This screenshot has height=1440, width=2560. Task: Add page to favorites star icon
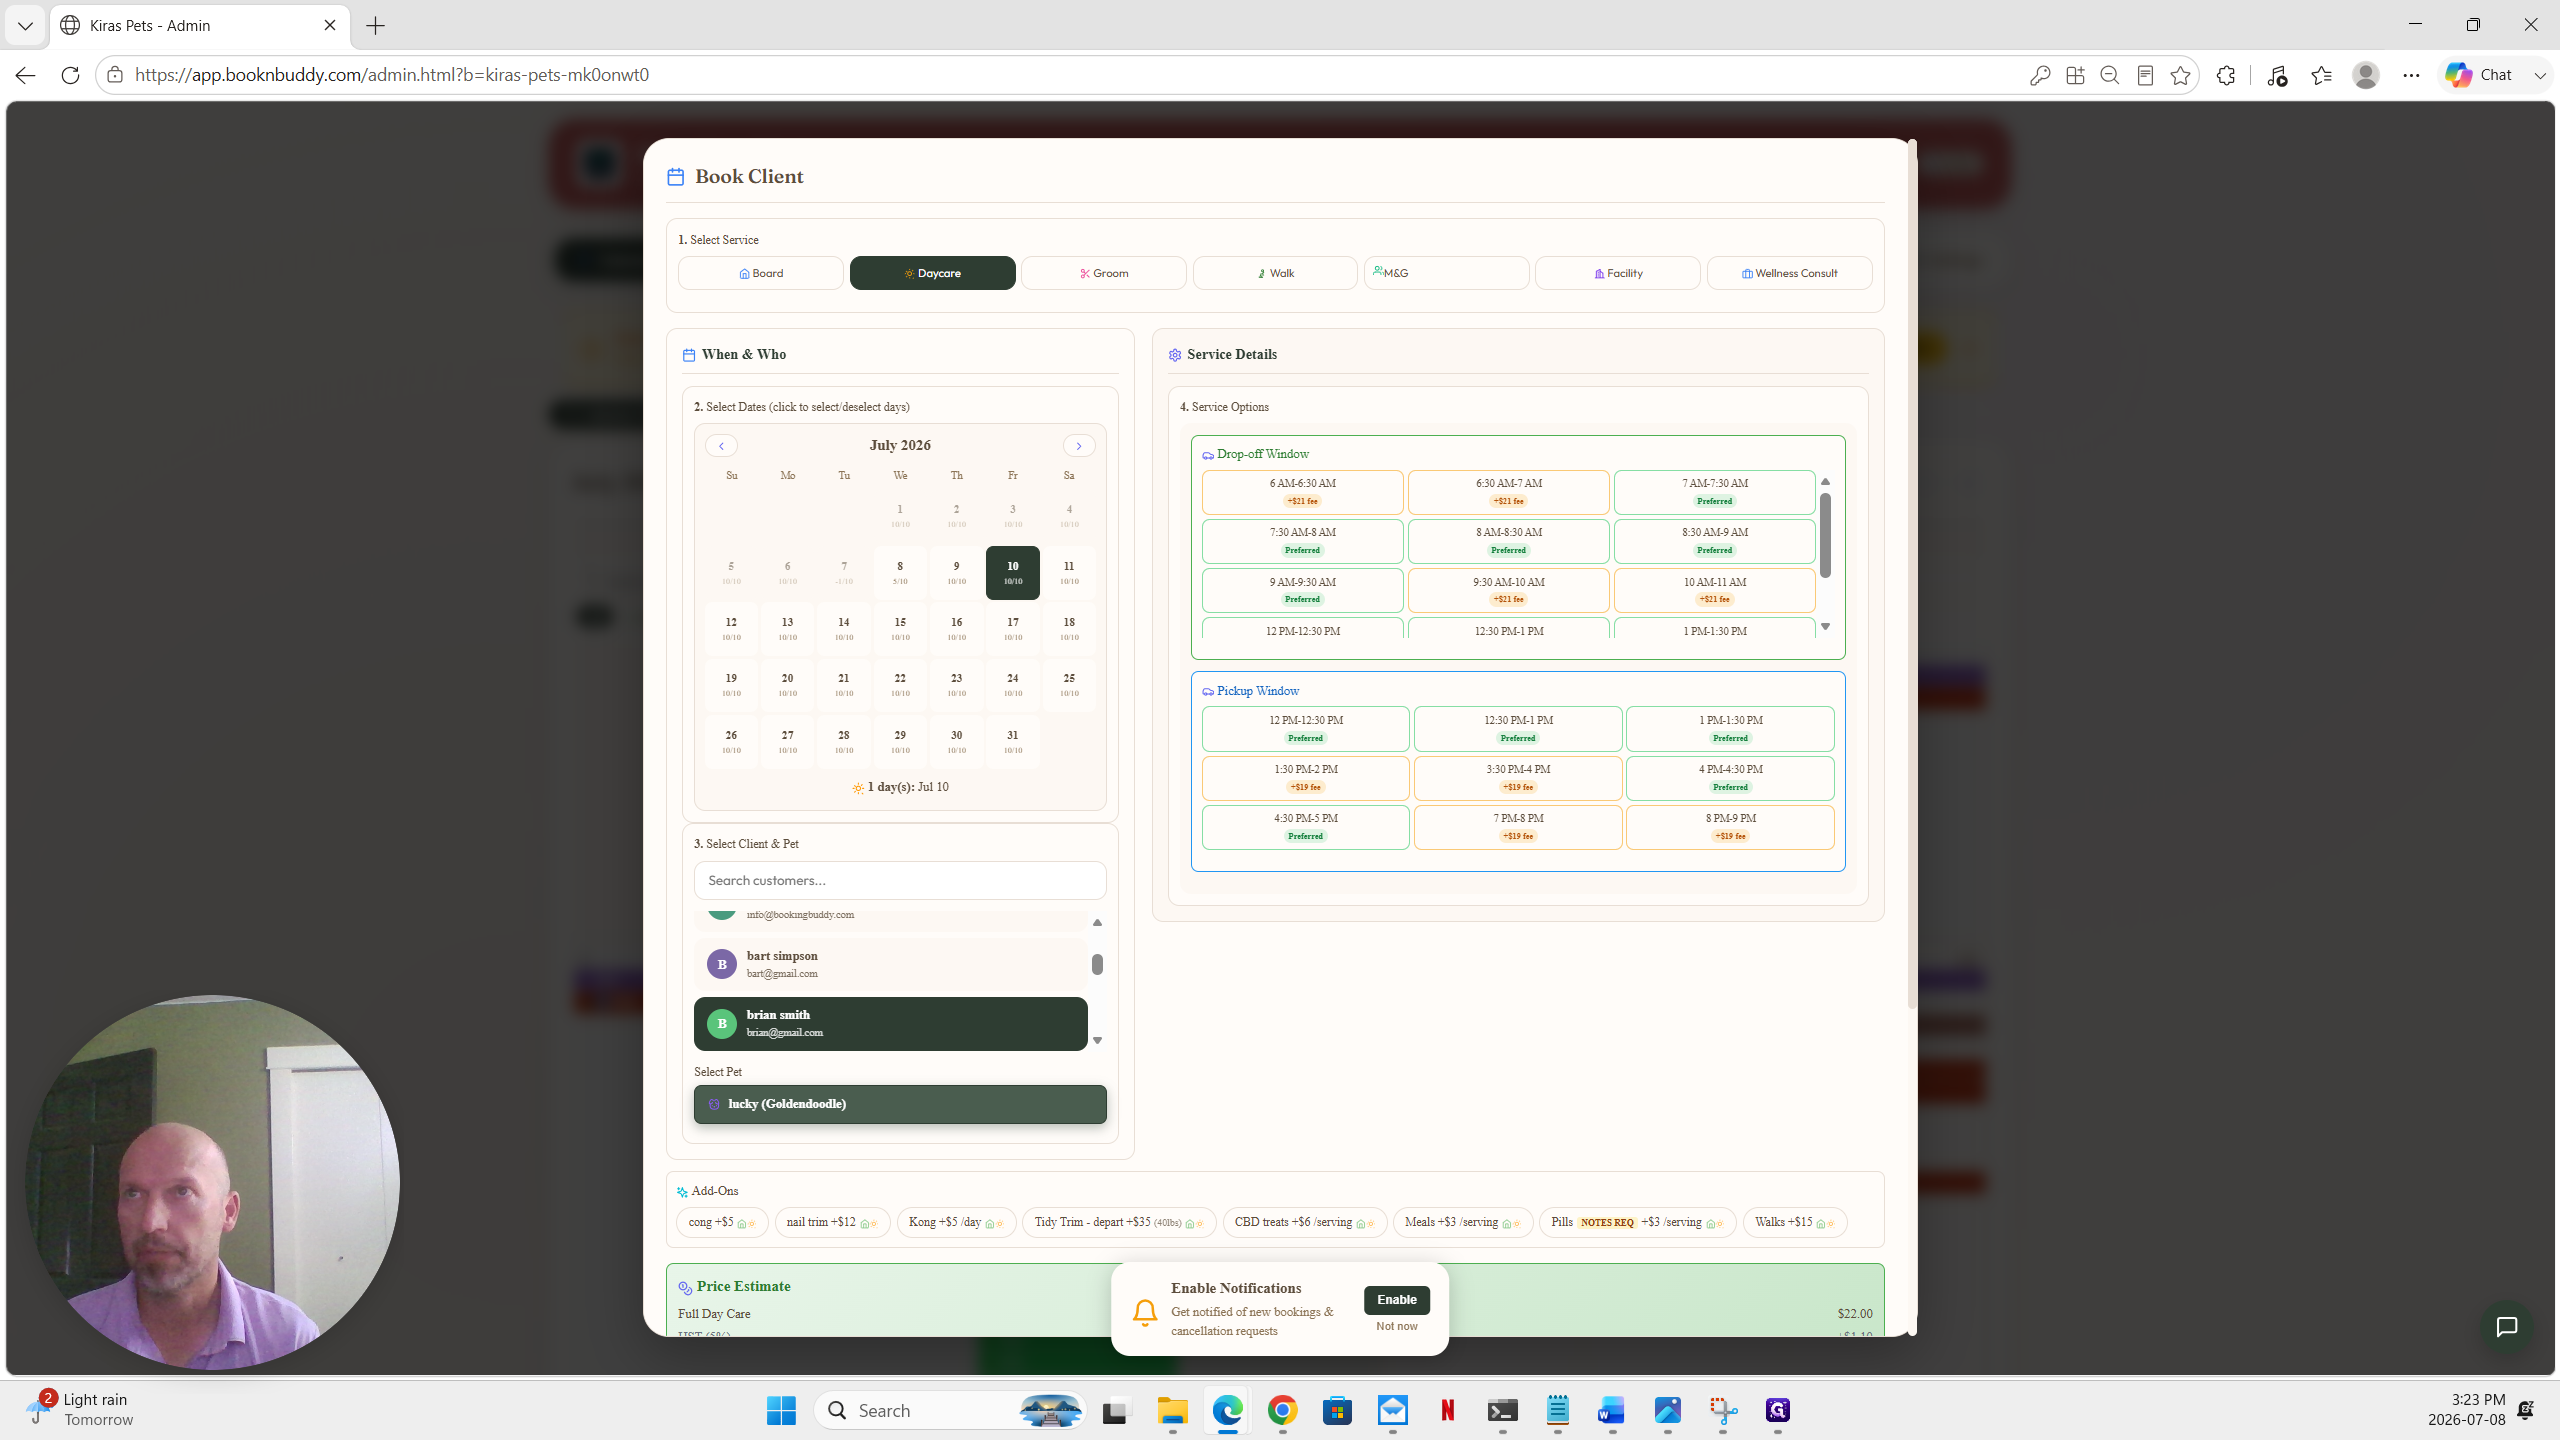2180,75
